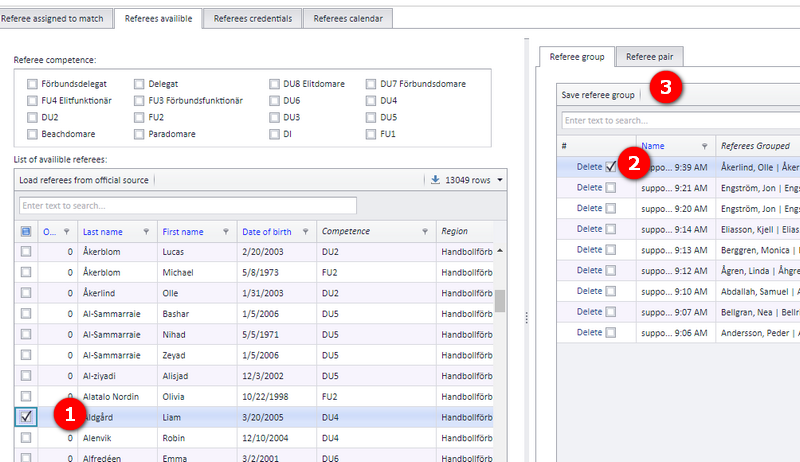Check the FU1 competence checkbox
Screen dimensions: 800x462
pos(371,134)
